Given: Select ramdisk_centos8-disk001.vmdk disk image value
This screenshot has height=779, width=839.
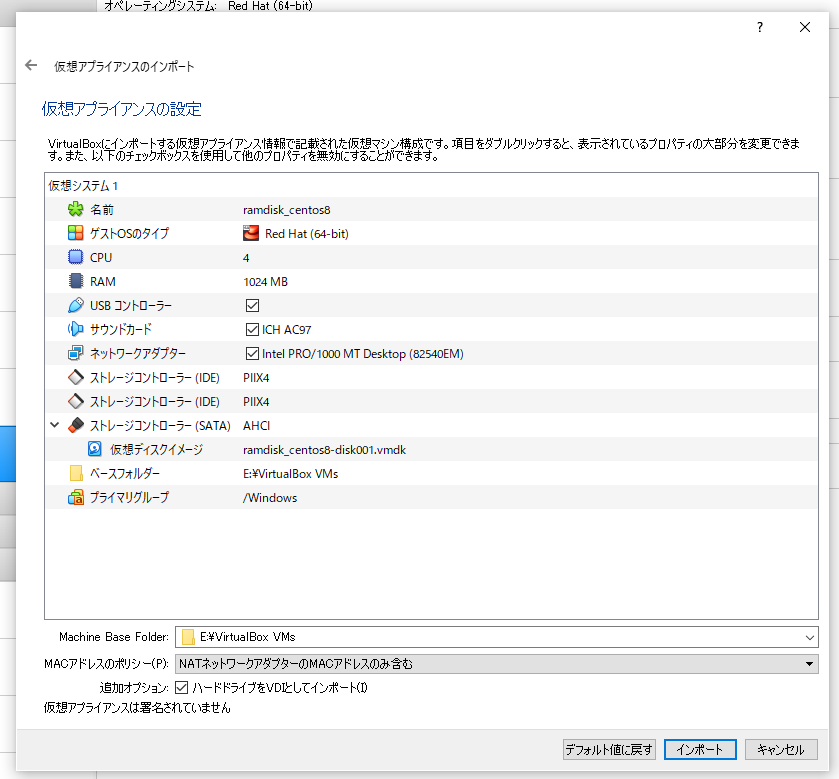Looking at the screenshot, I should (324, 450).
